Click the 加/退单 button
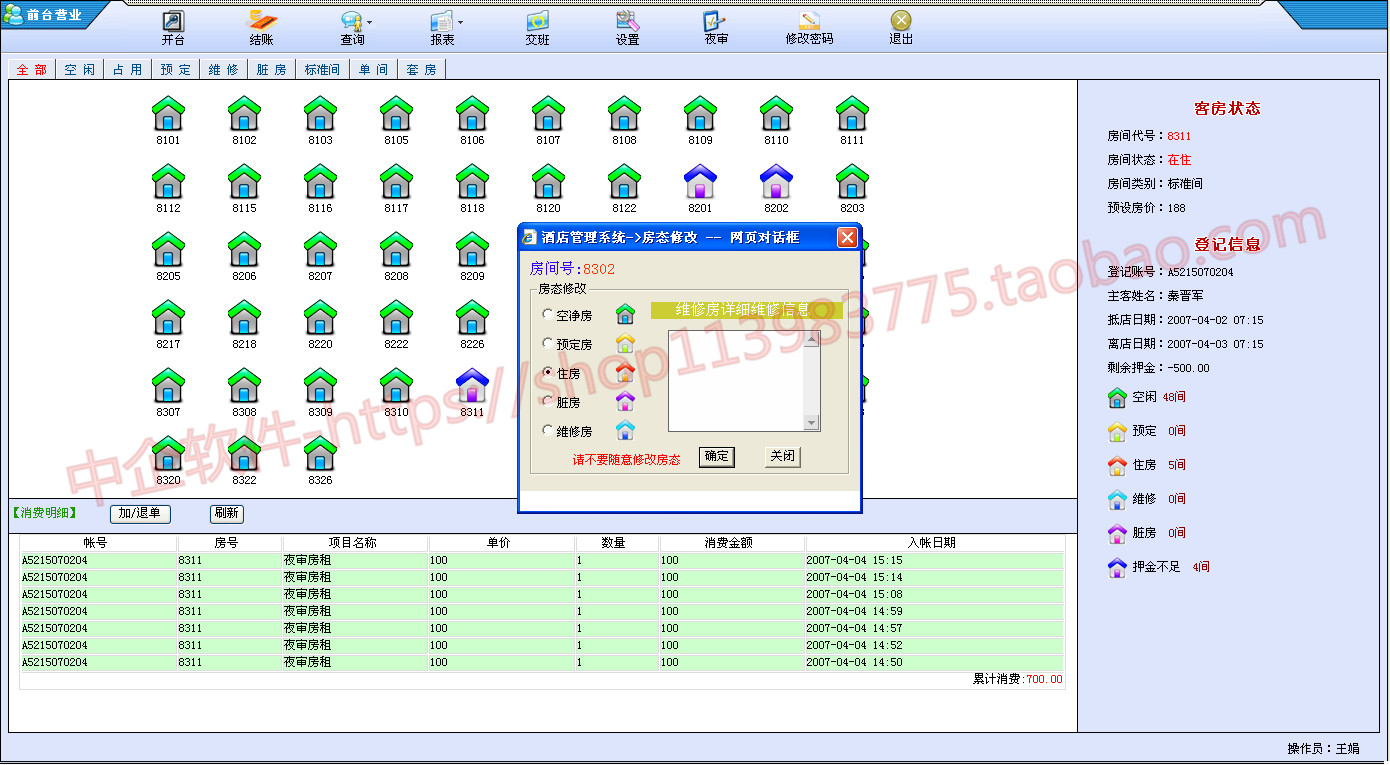The image size is (1390, 765). tap(140, 514)
